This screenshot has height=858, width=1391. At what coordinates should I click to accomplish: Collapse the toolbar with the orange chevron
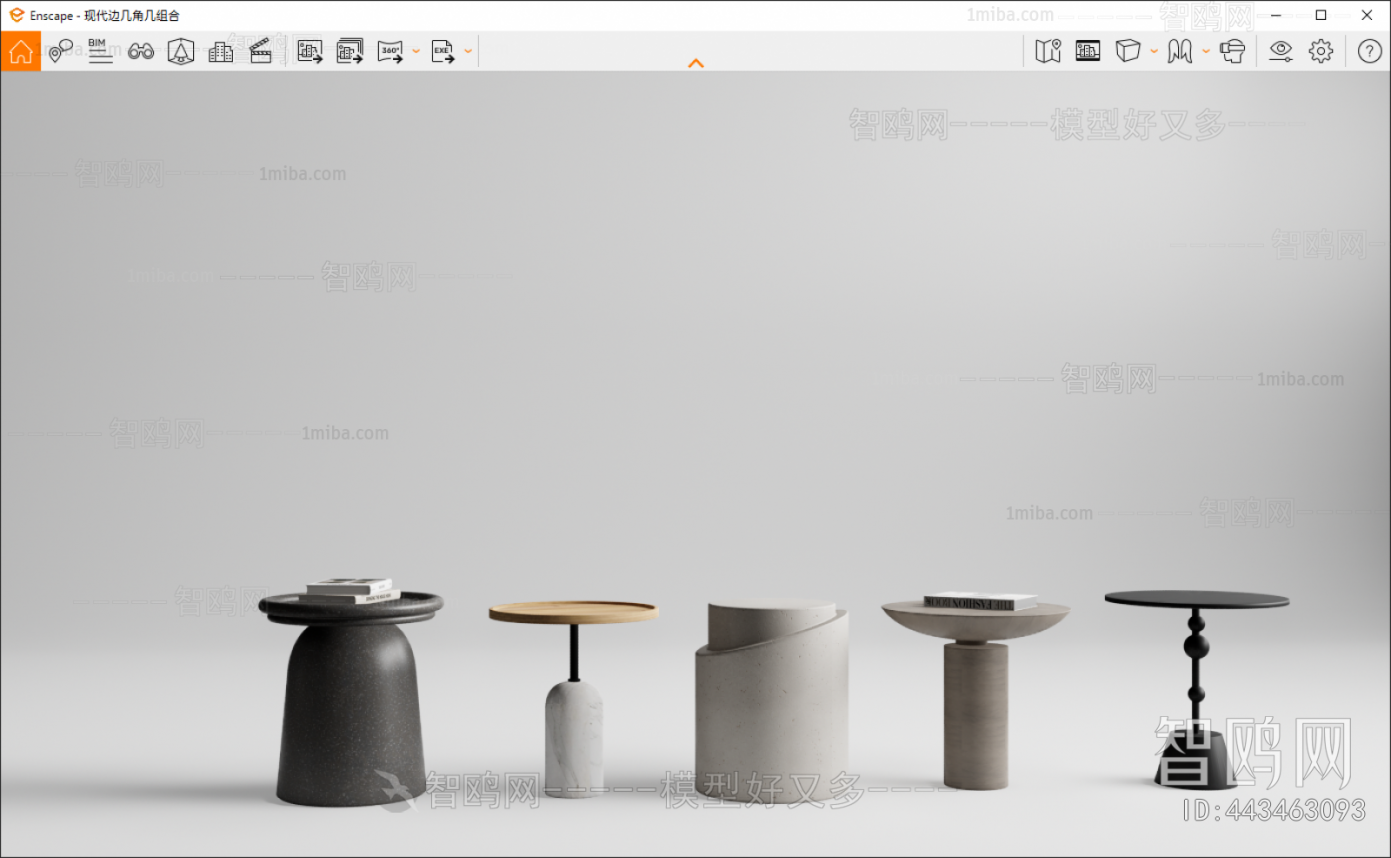point(696,63)
